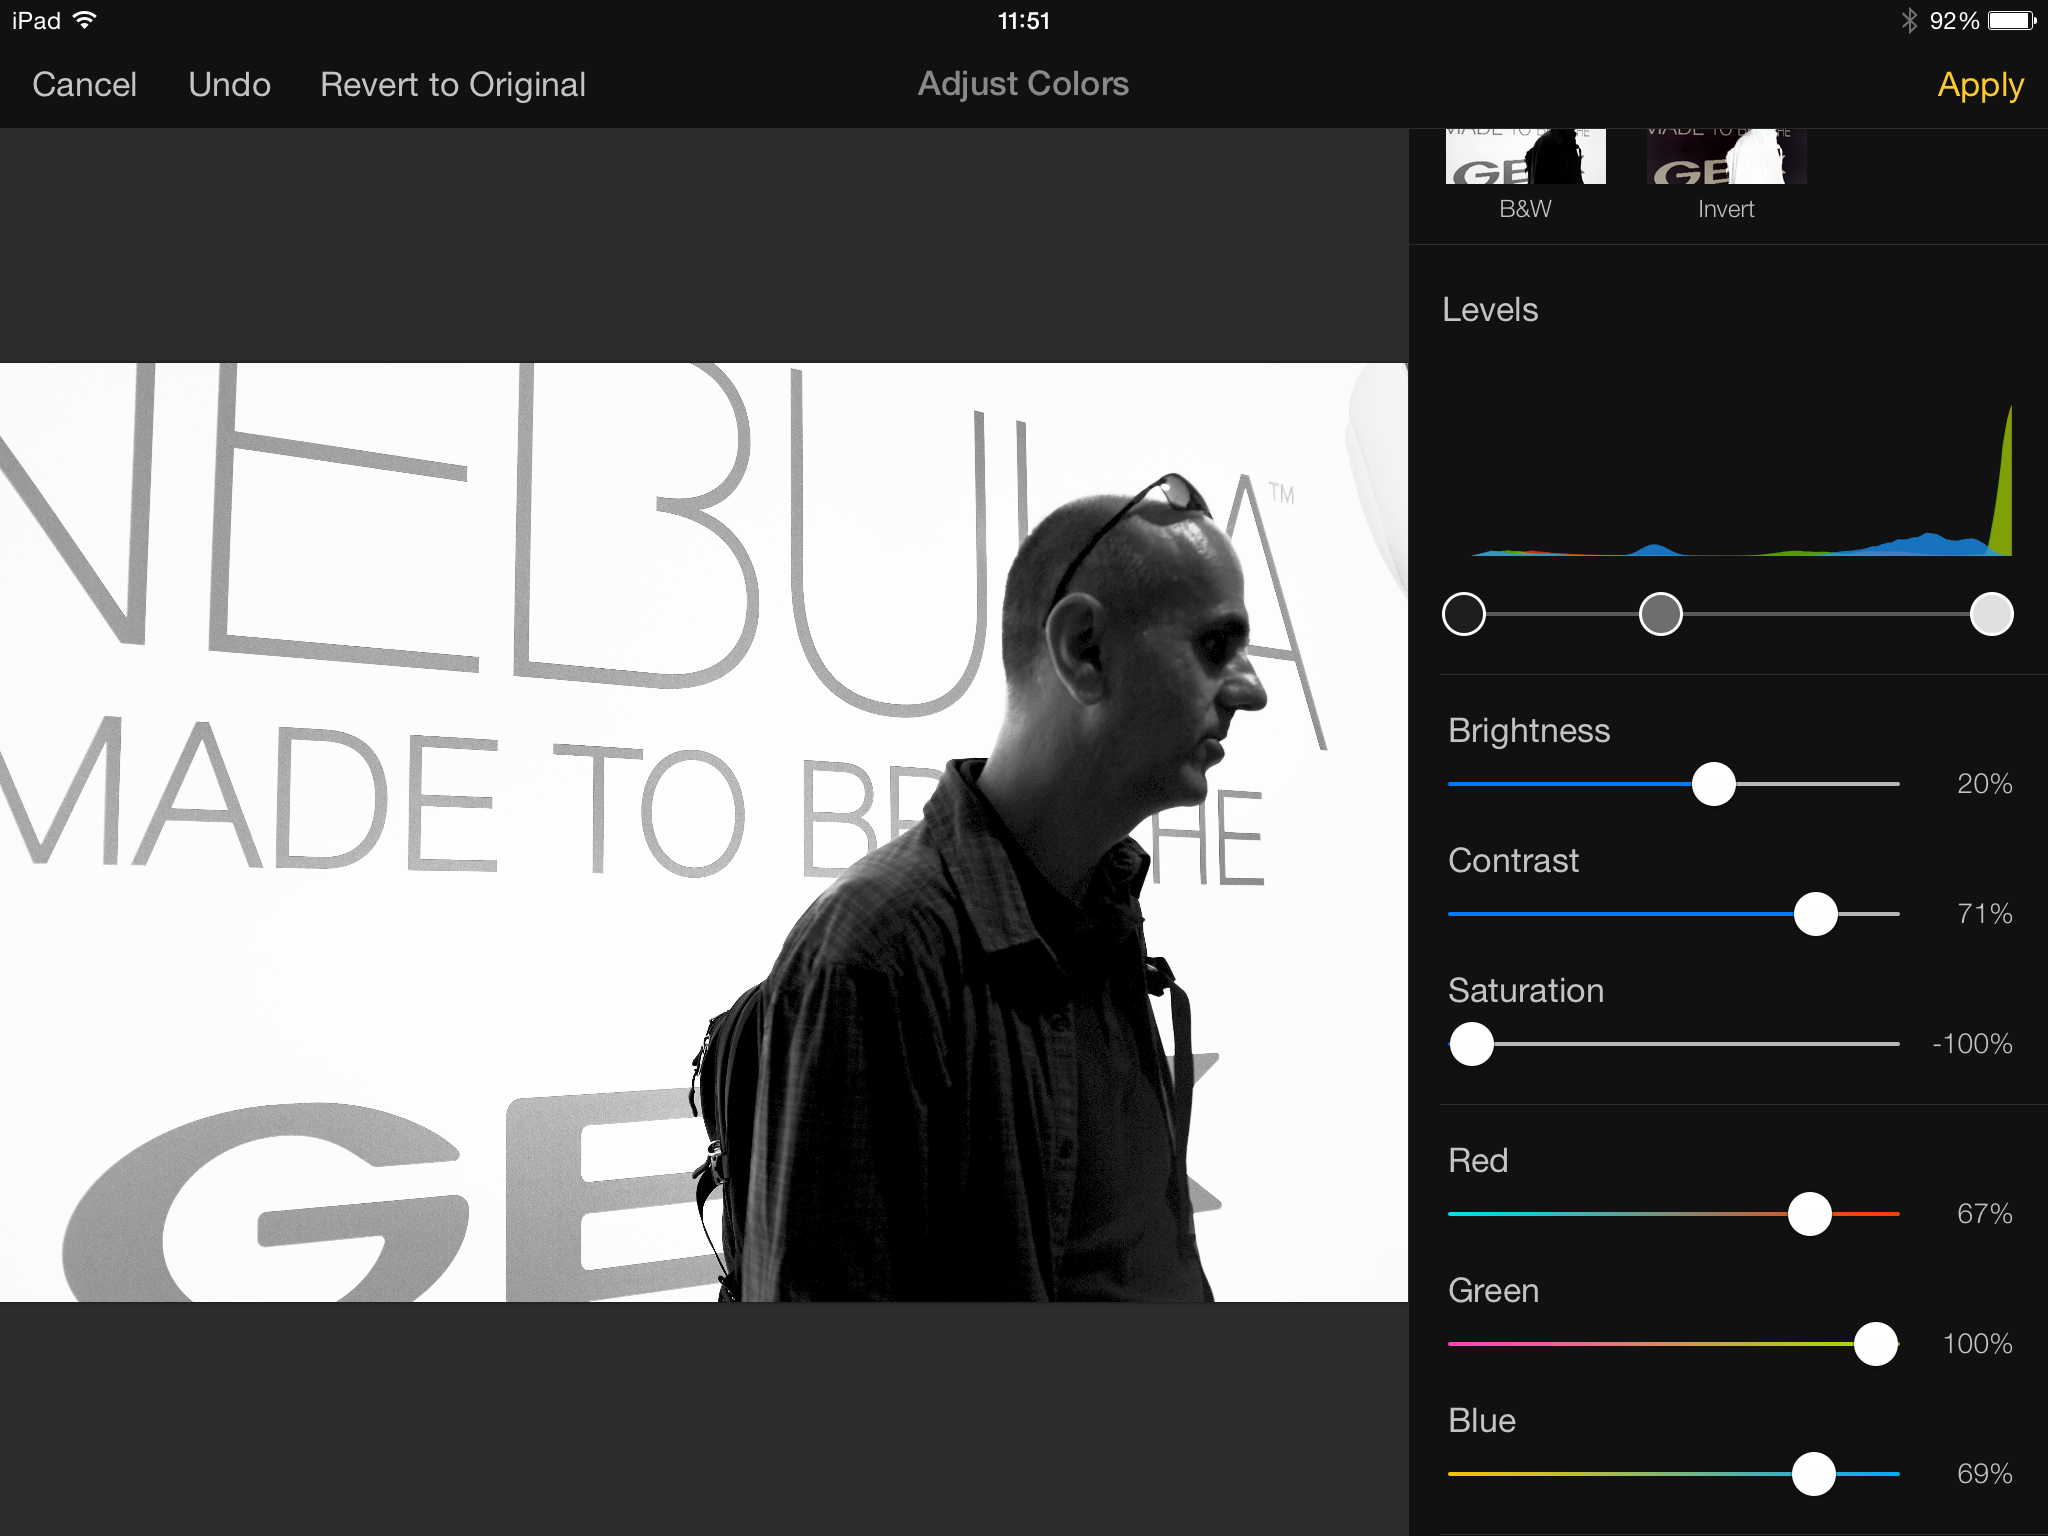Image resolution: width=2048 pixels, height=1536 pixels.
Task: Tap the 92% battery percentage
Action: (1954, 21)
